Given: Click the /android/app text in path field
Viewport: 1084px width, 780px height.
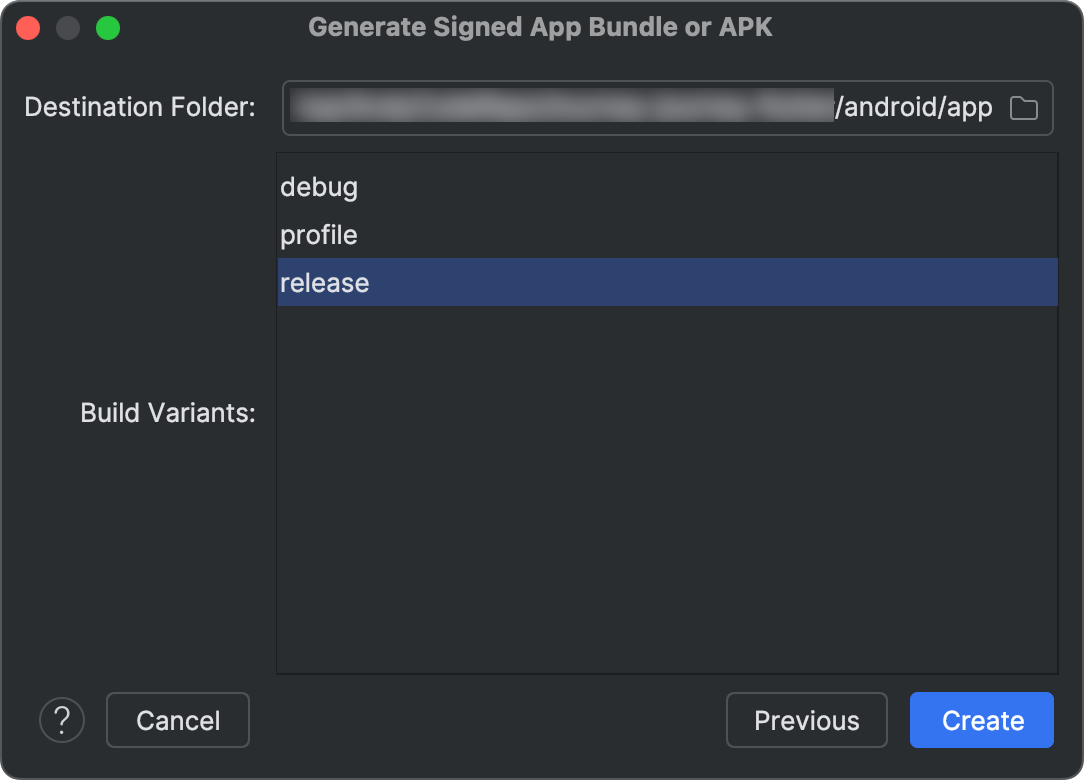Looking at the screenshot, I should coord(914,108).
